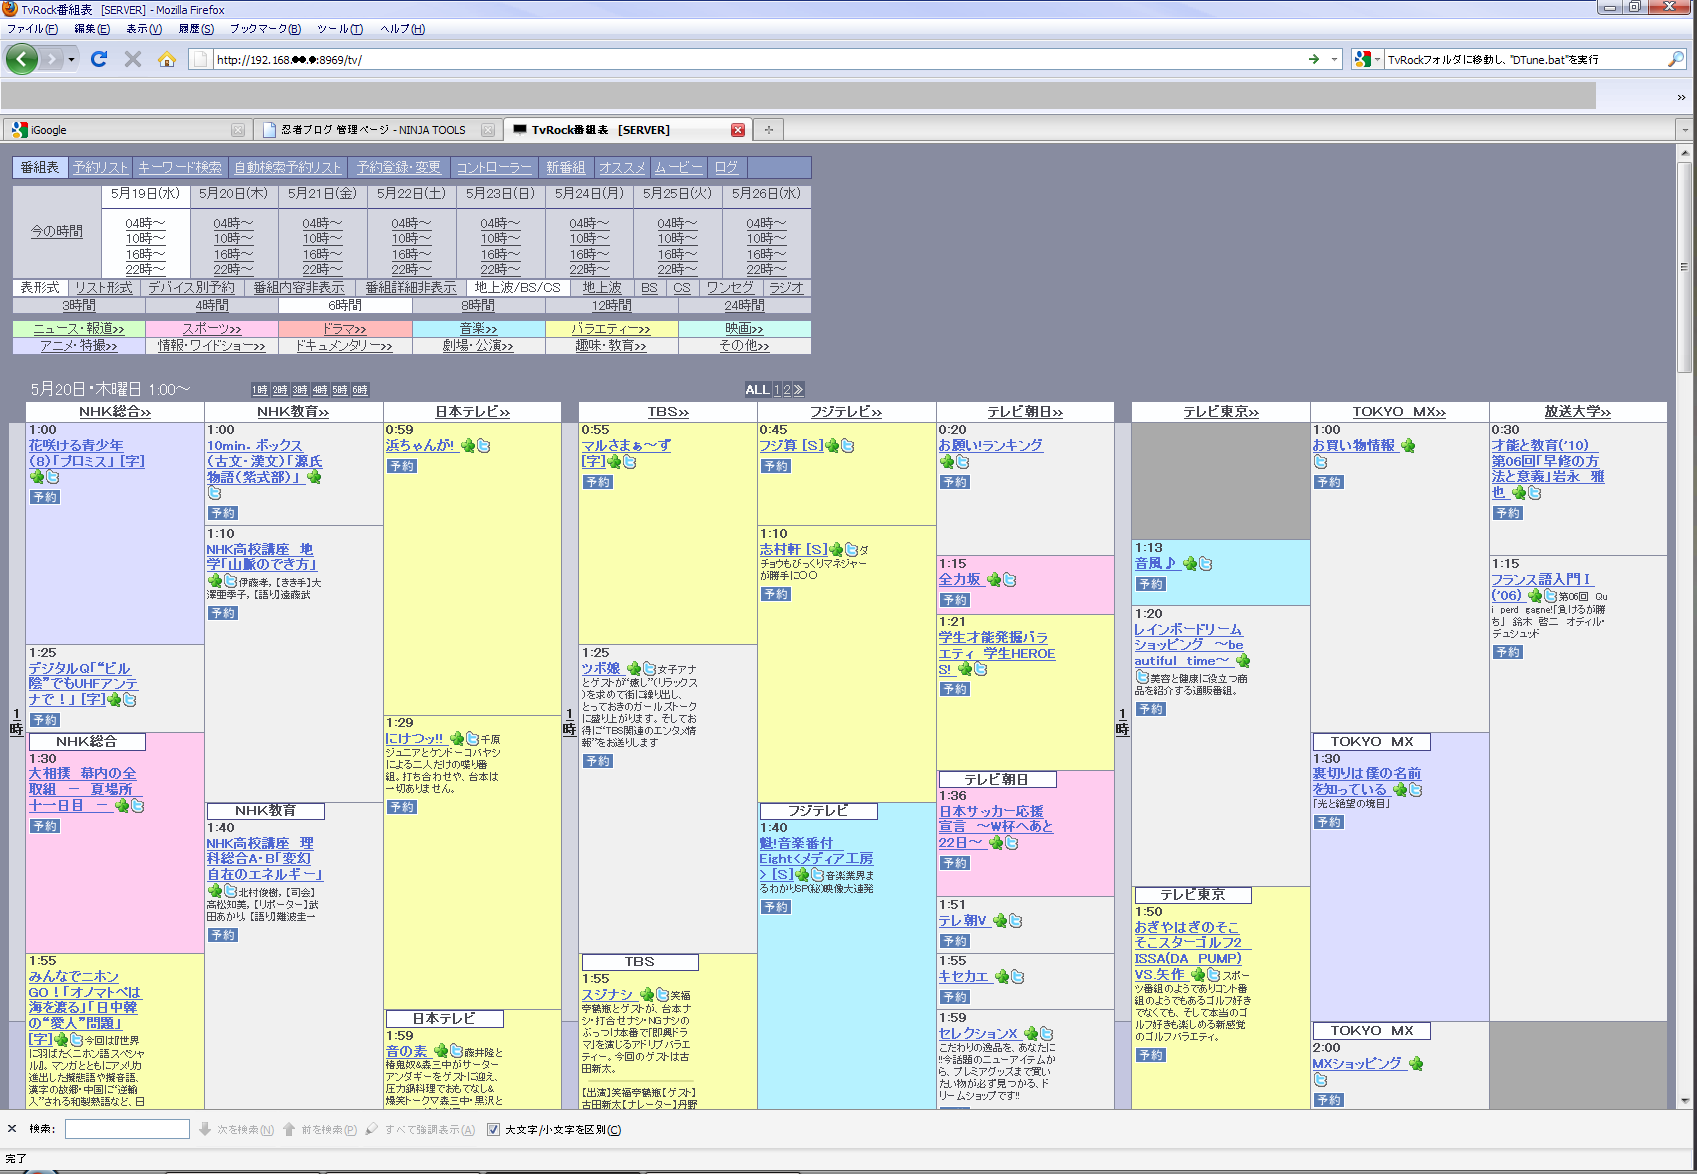Click the find bar 検索 input box
This screenshot has width=1697, height=1174.
127,1129
